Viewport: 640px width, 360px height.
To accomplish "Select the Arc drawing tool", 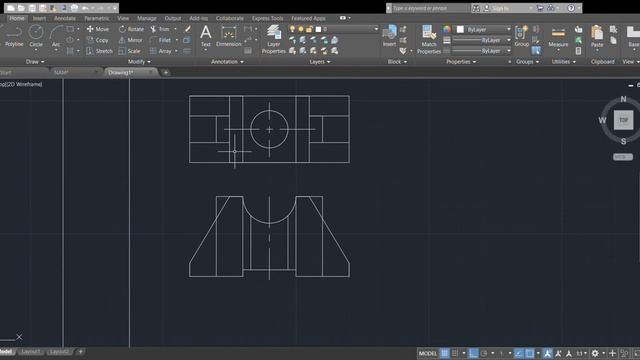I will [56, 36].
